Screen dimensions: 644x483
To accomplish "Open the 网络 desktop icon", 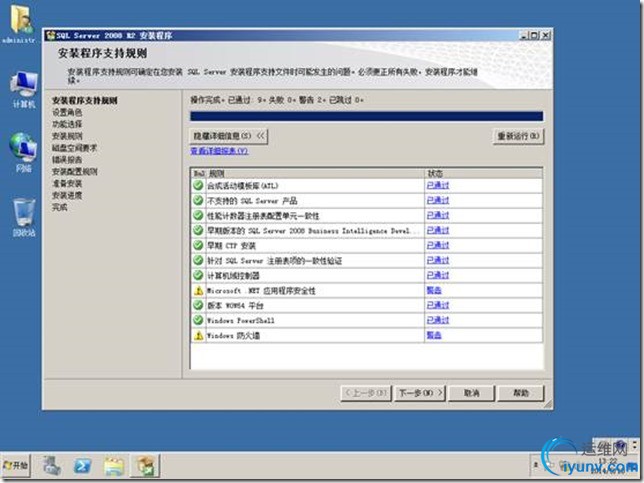I will pyautogui.click(x=23, y=152).
